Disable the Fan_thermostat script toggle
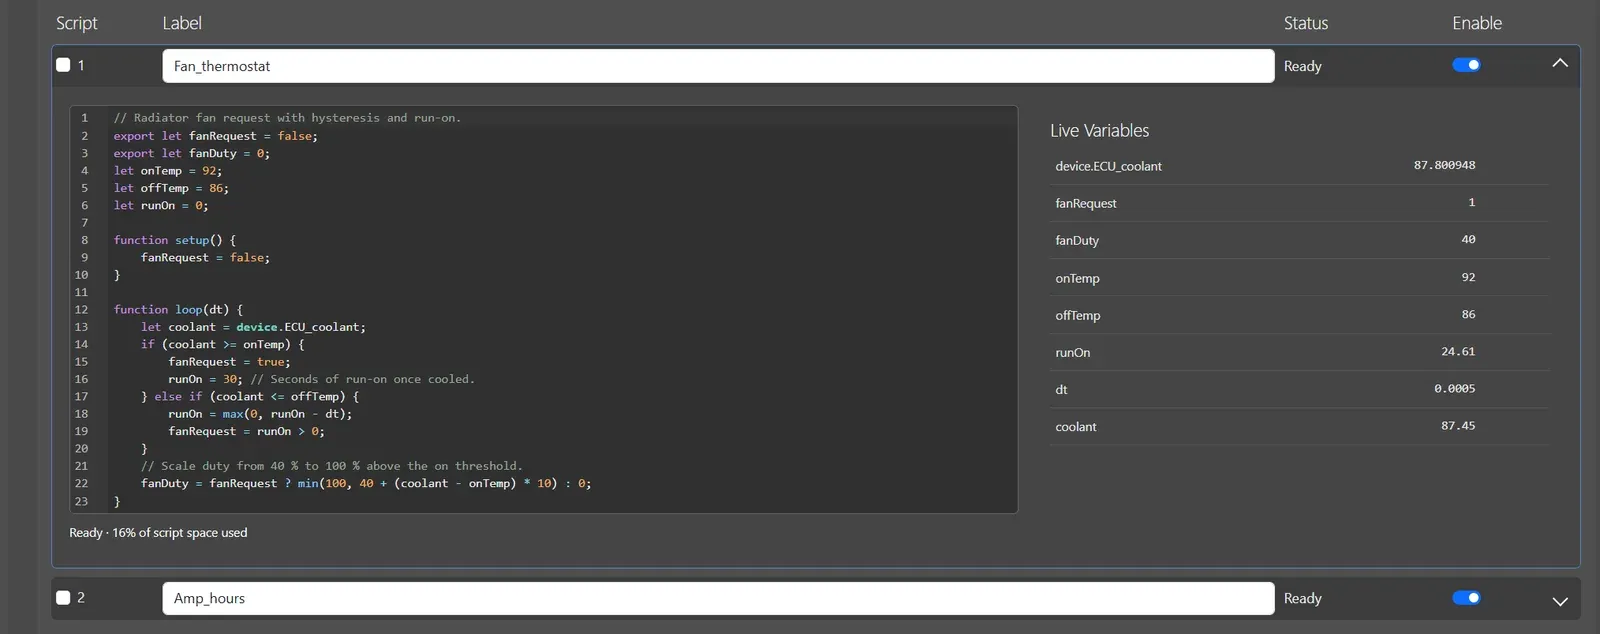This screenshot has width=1600, height=634. click(1466, 65)
